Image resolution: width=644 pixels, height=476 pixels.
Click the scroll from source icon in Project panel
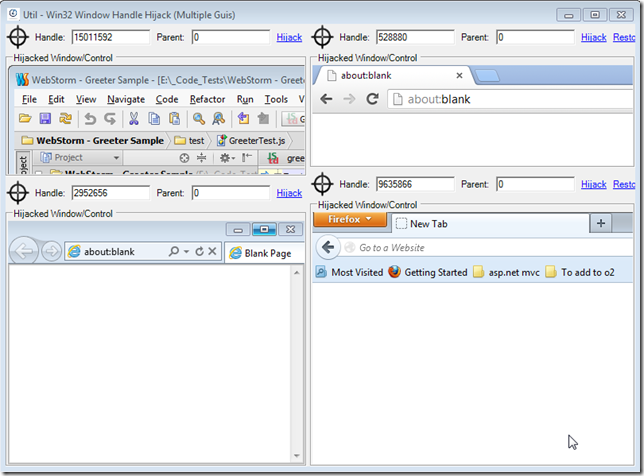pyautogui.click(x=184, y=158)
